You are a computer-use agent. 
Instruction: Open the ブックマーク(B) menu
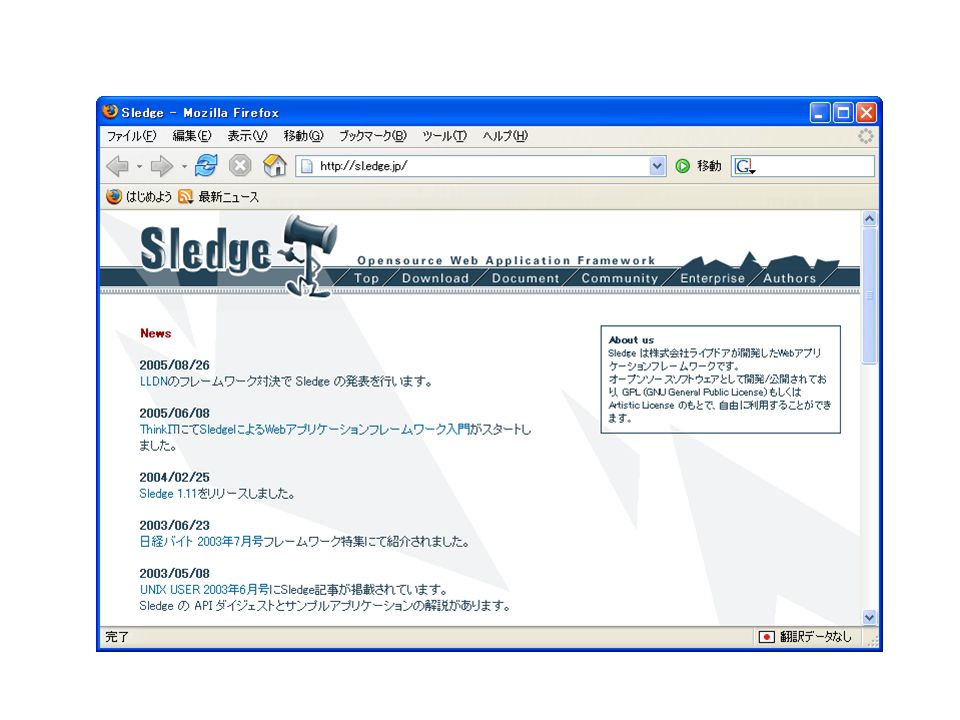coord(372,136)
